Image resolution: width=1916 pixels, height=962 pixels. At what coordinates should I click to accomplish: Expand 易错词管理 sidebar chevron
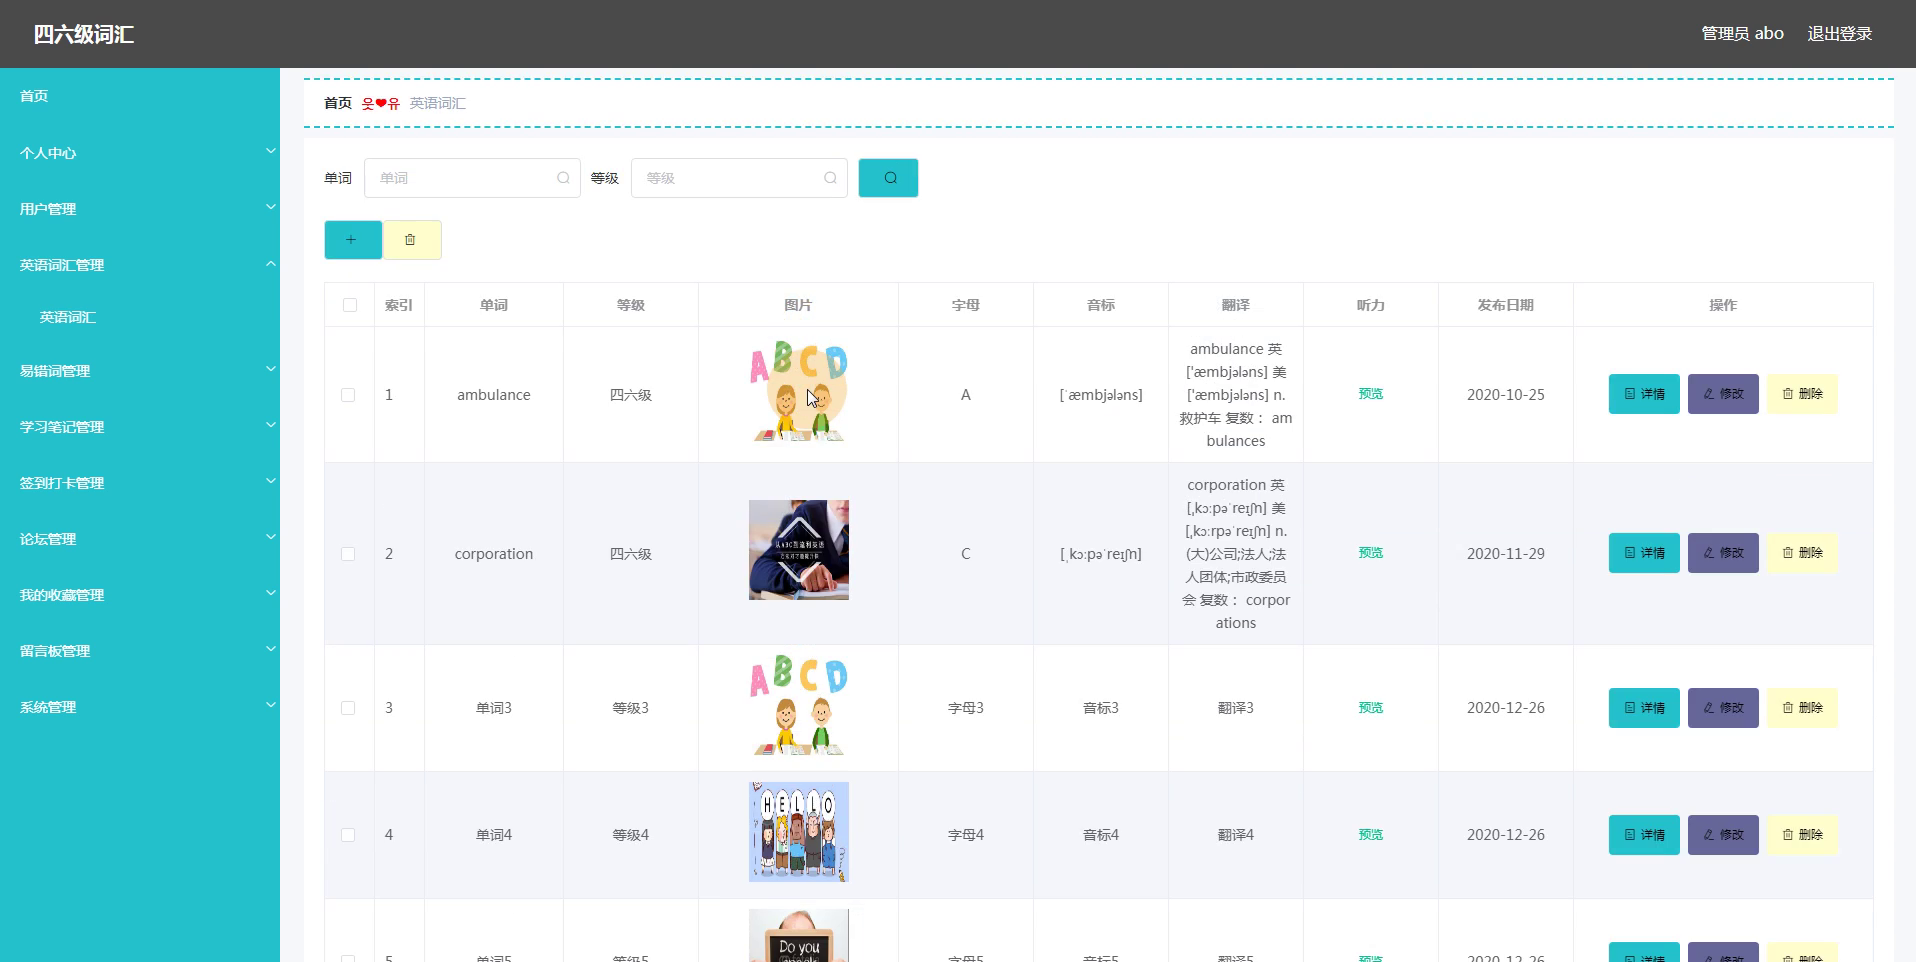point(270,369)
